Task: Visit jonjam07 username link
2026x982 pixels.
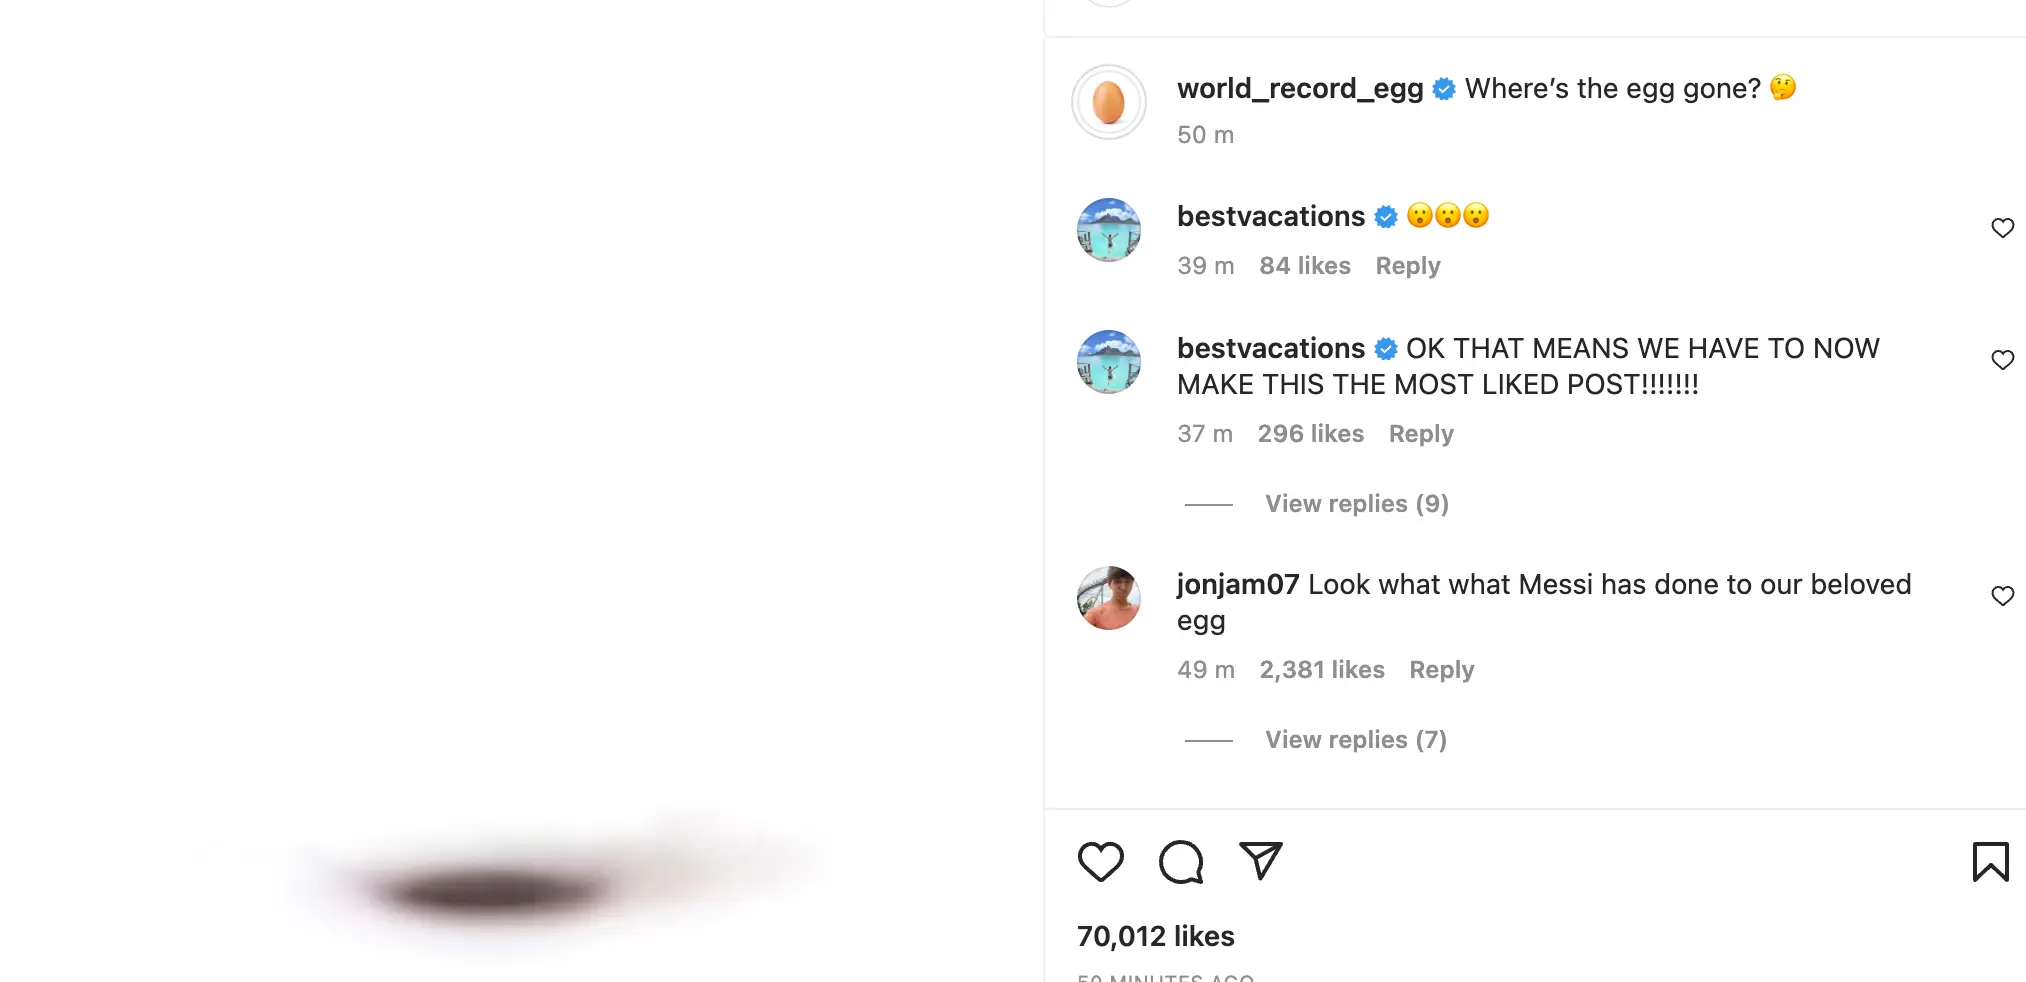Action: 1237,585
